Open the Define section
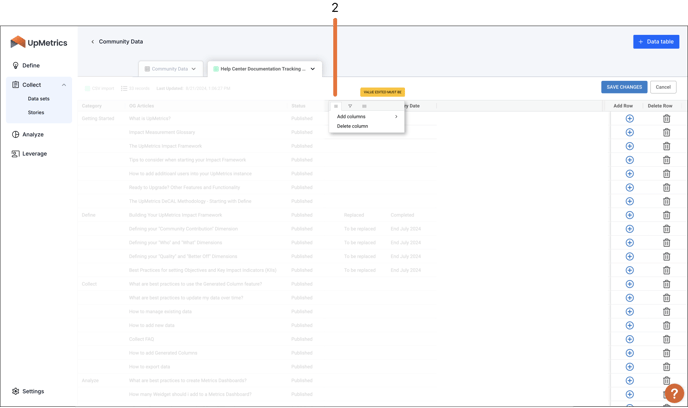The height and width of the screenshot is (408, 688). (26, 65)
